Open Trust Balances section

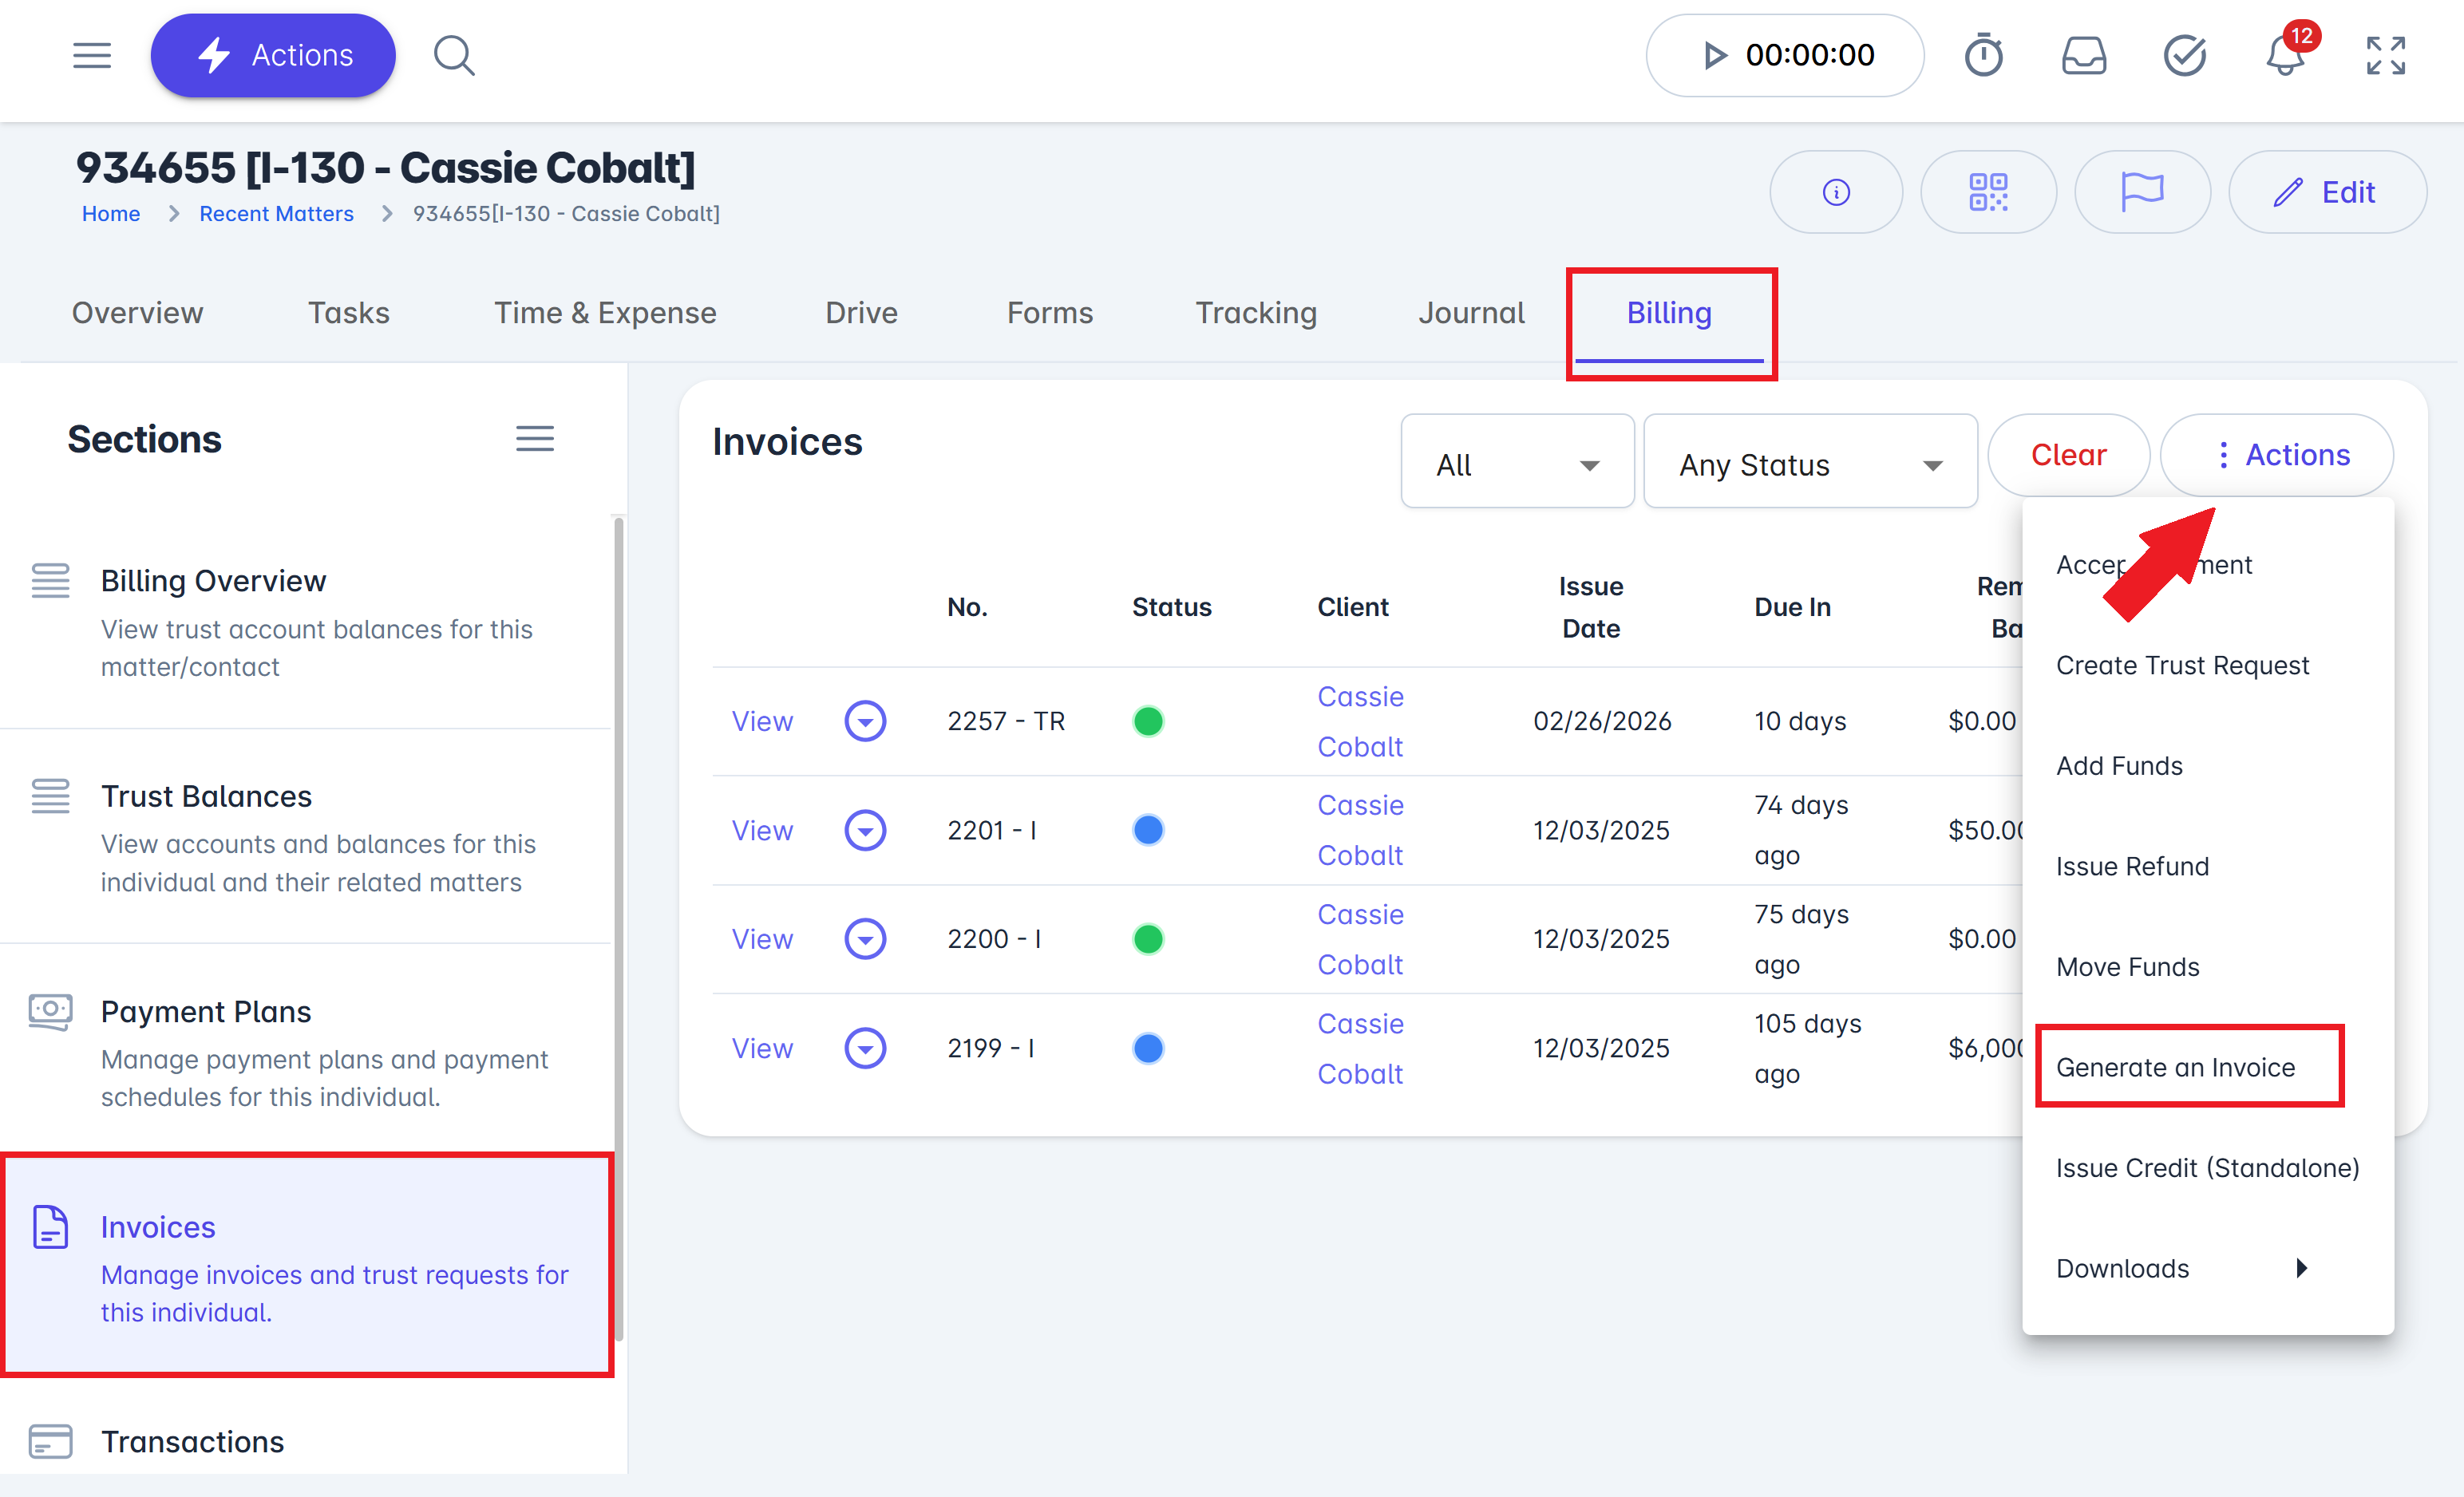[305, 837]
